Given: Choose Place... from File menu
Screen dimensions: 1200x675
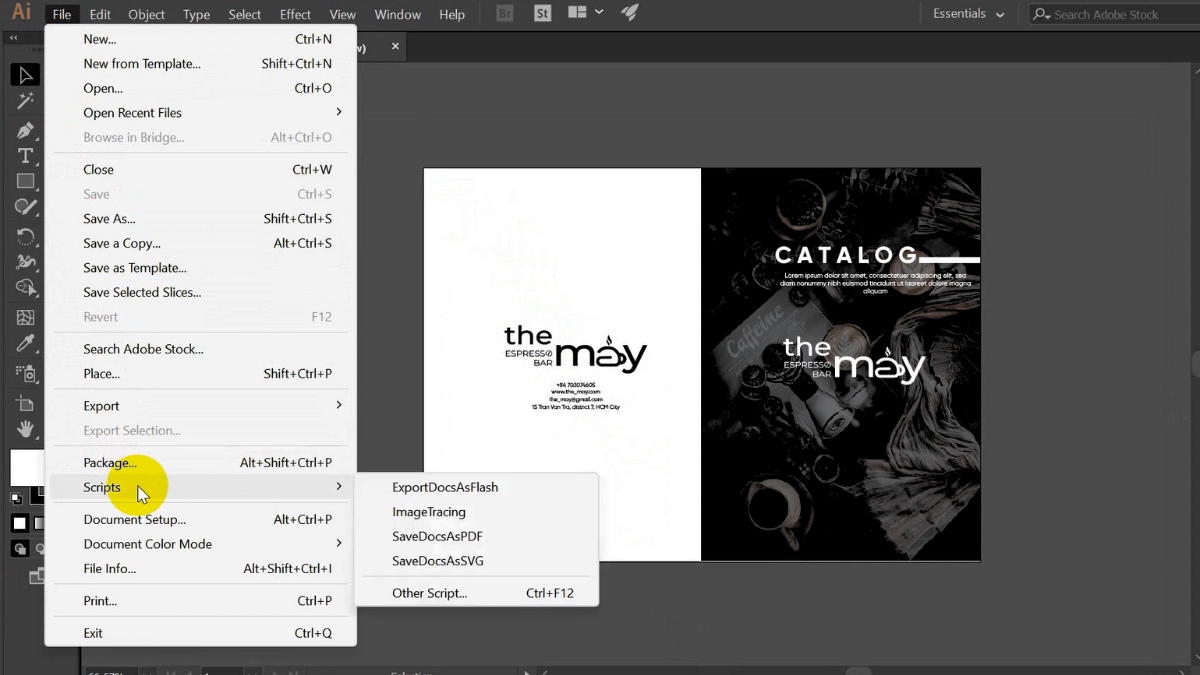Looking at the screenshot, I should pyautogui.click(x=200, y=374).
